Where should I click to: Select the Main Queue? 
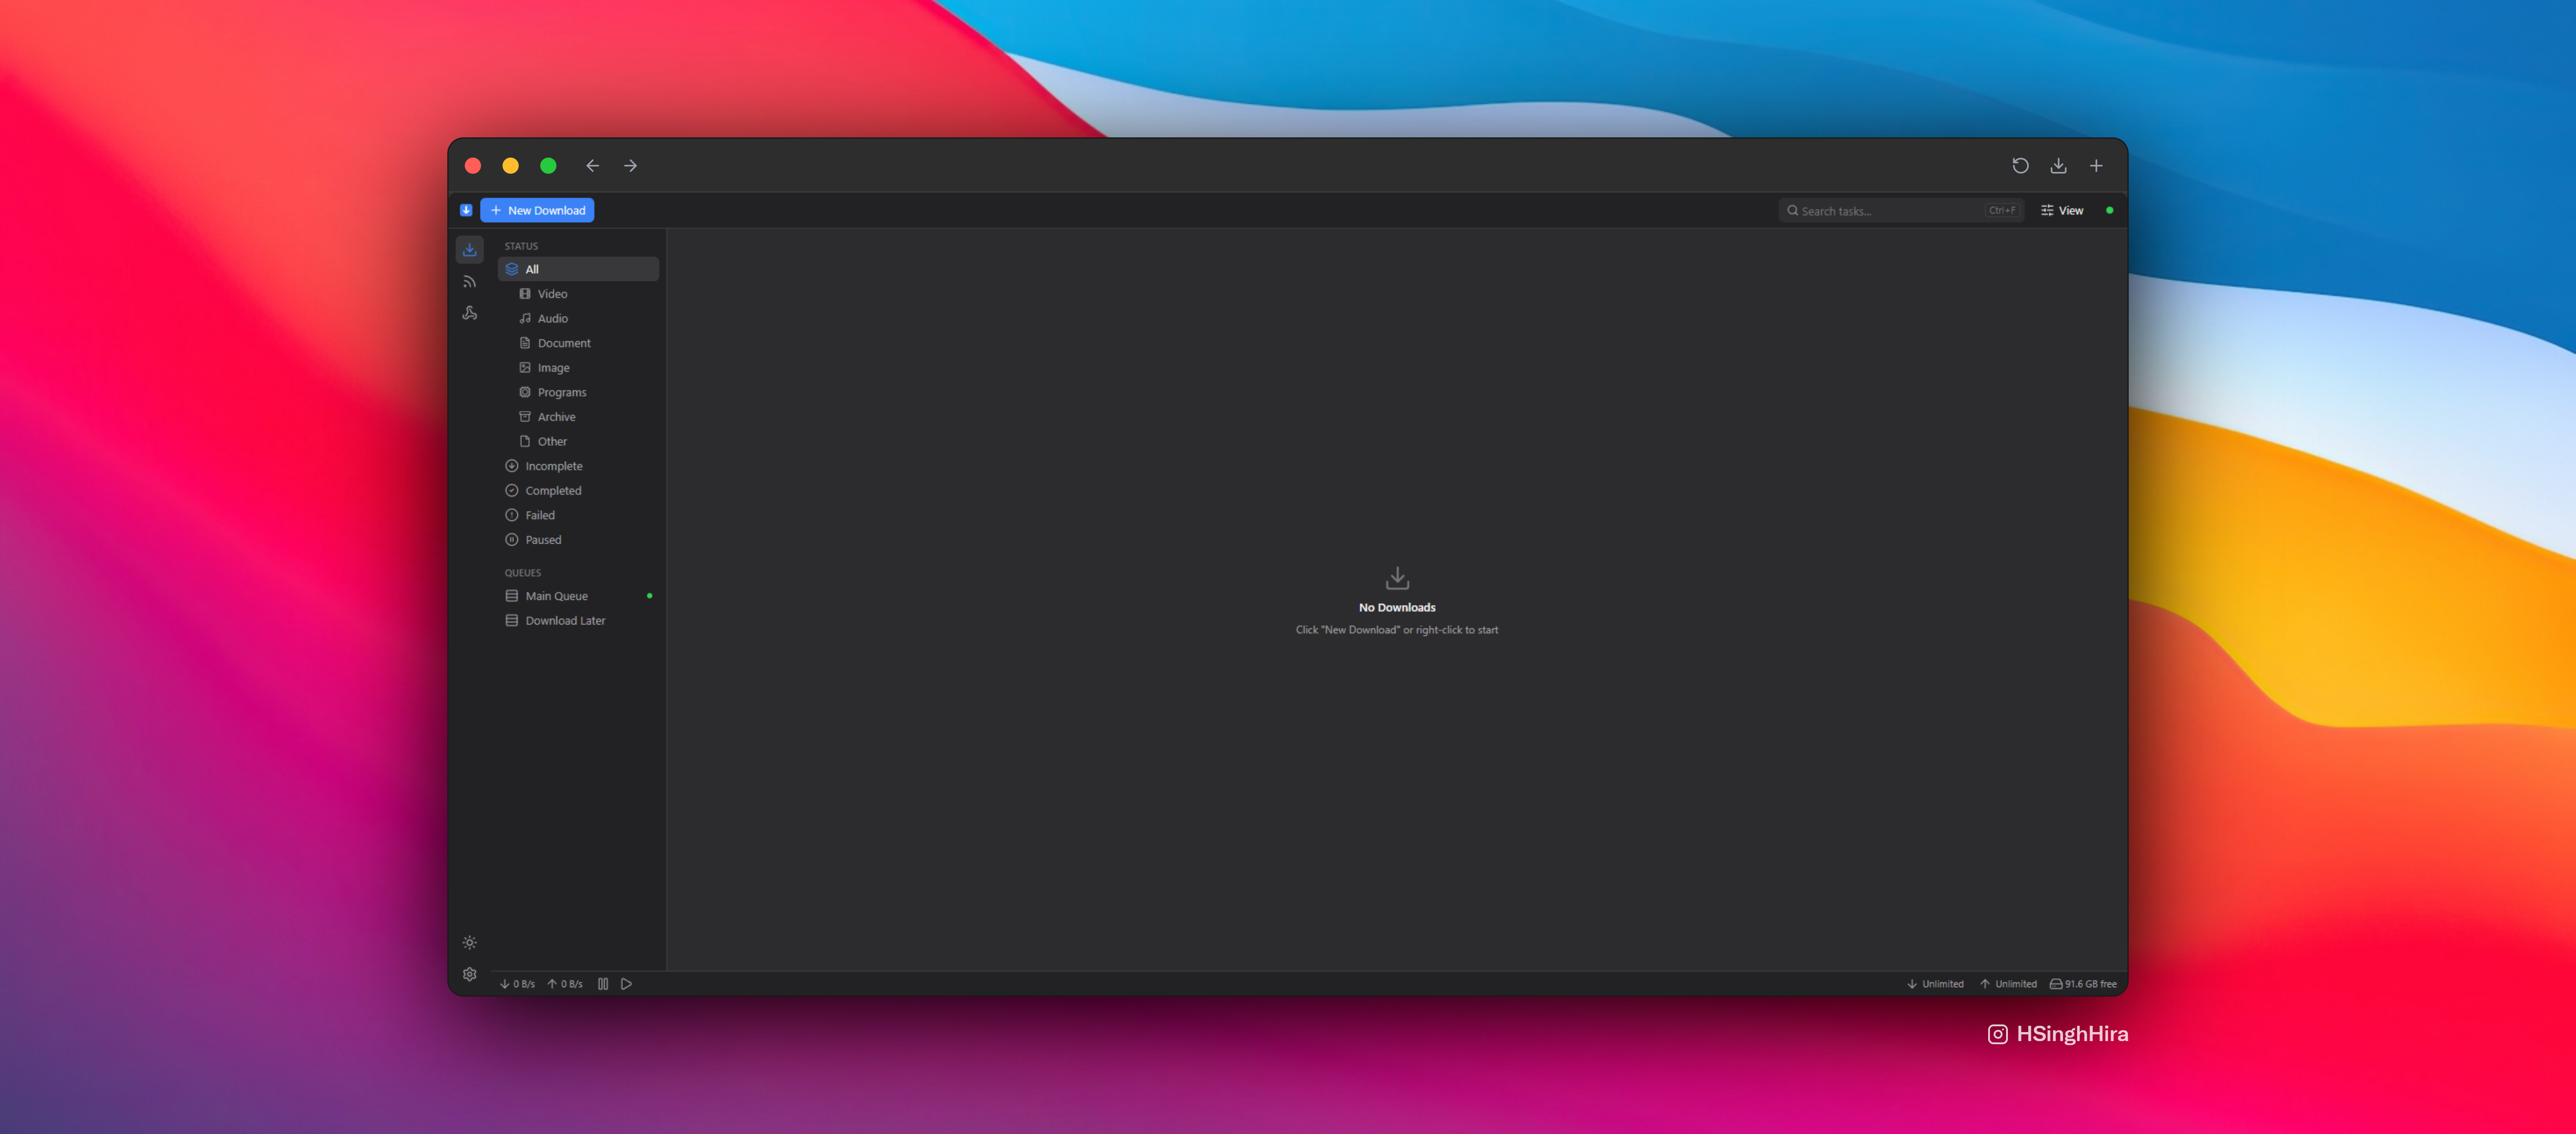578,596
